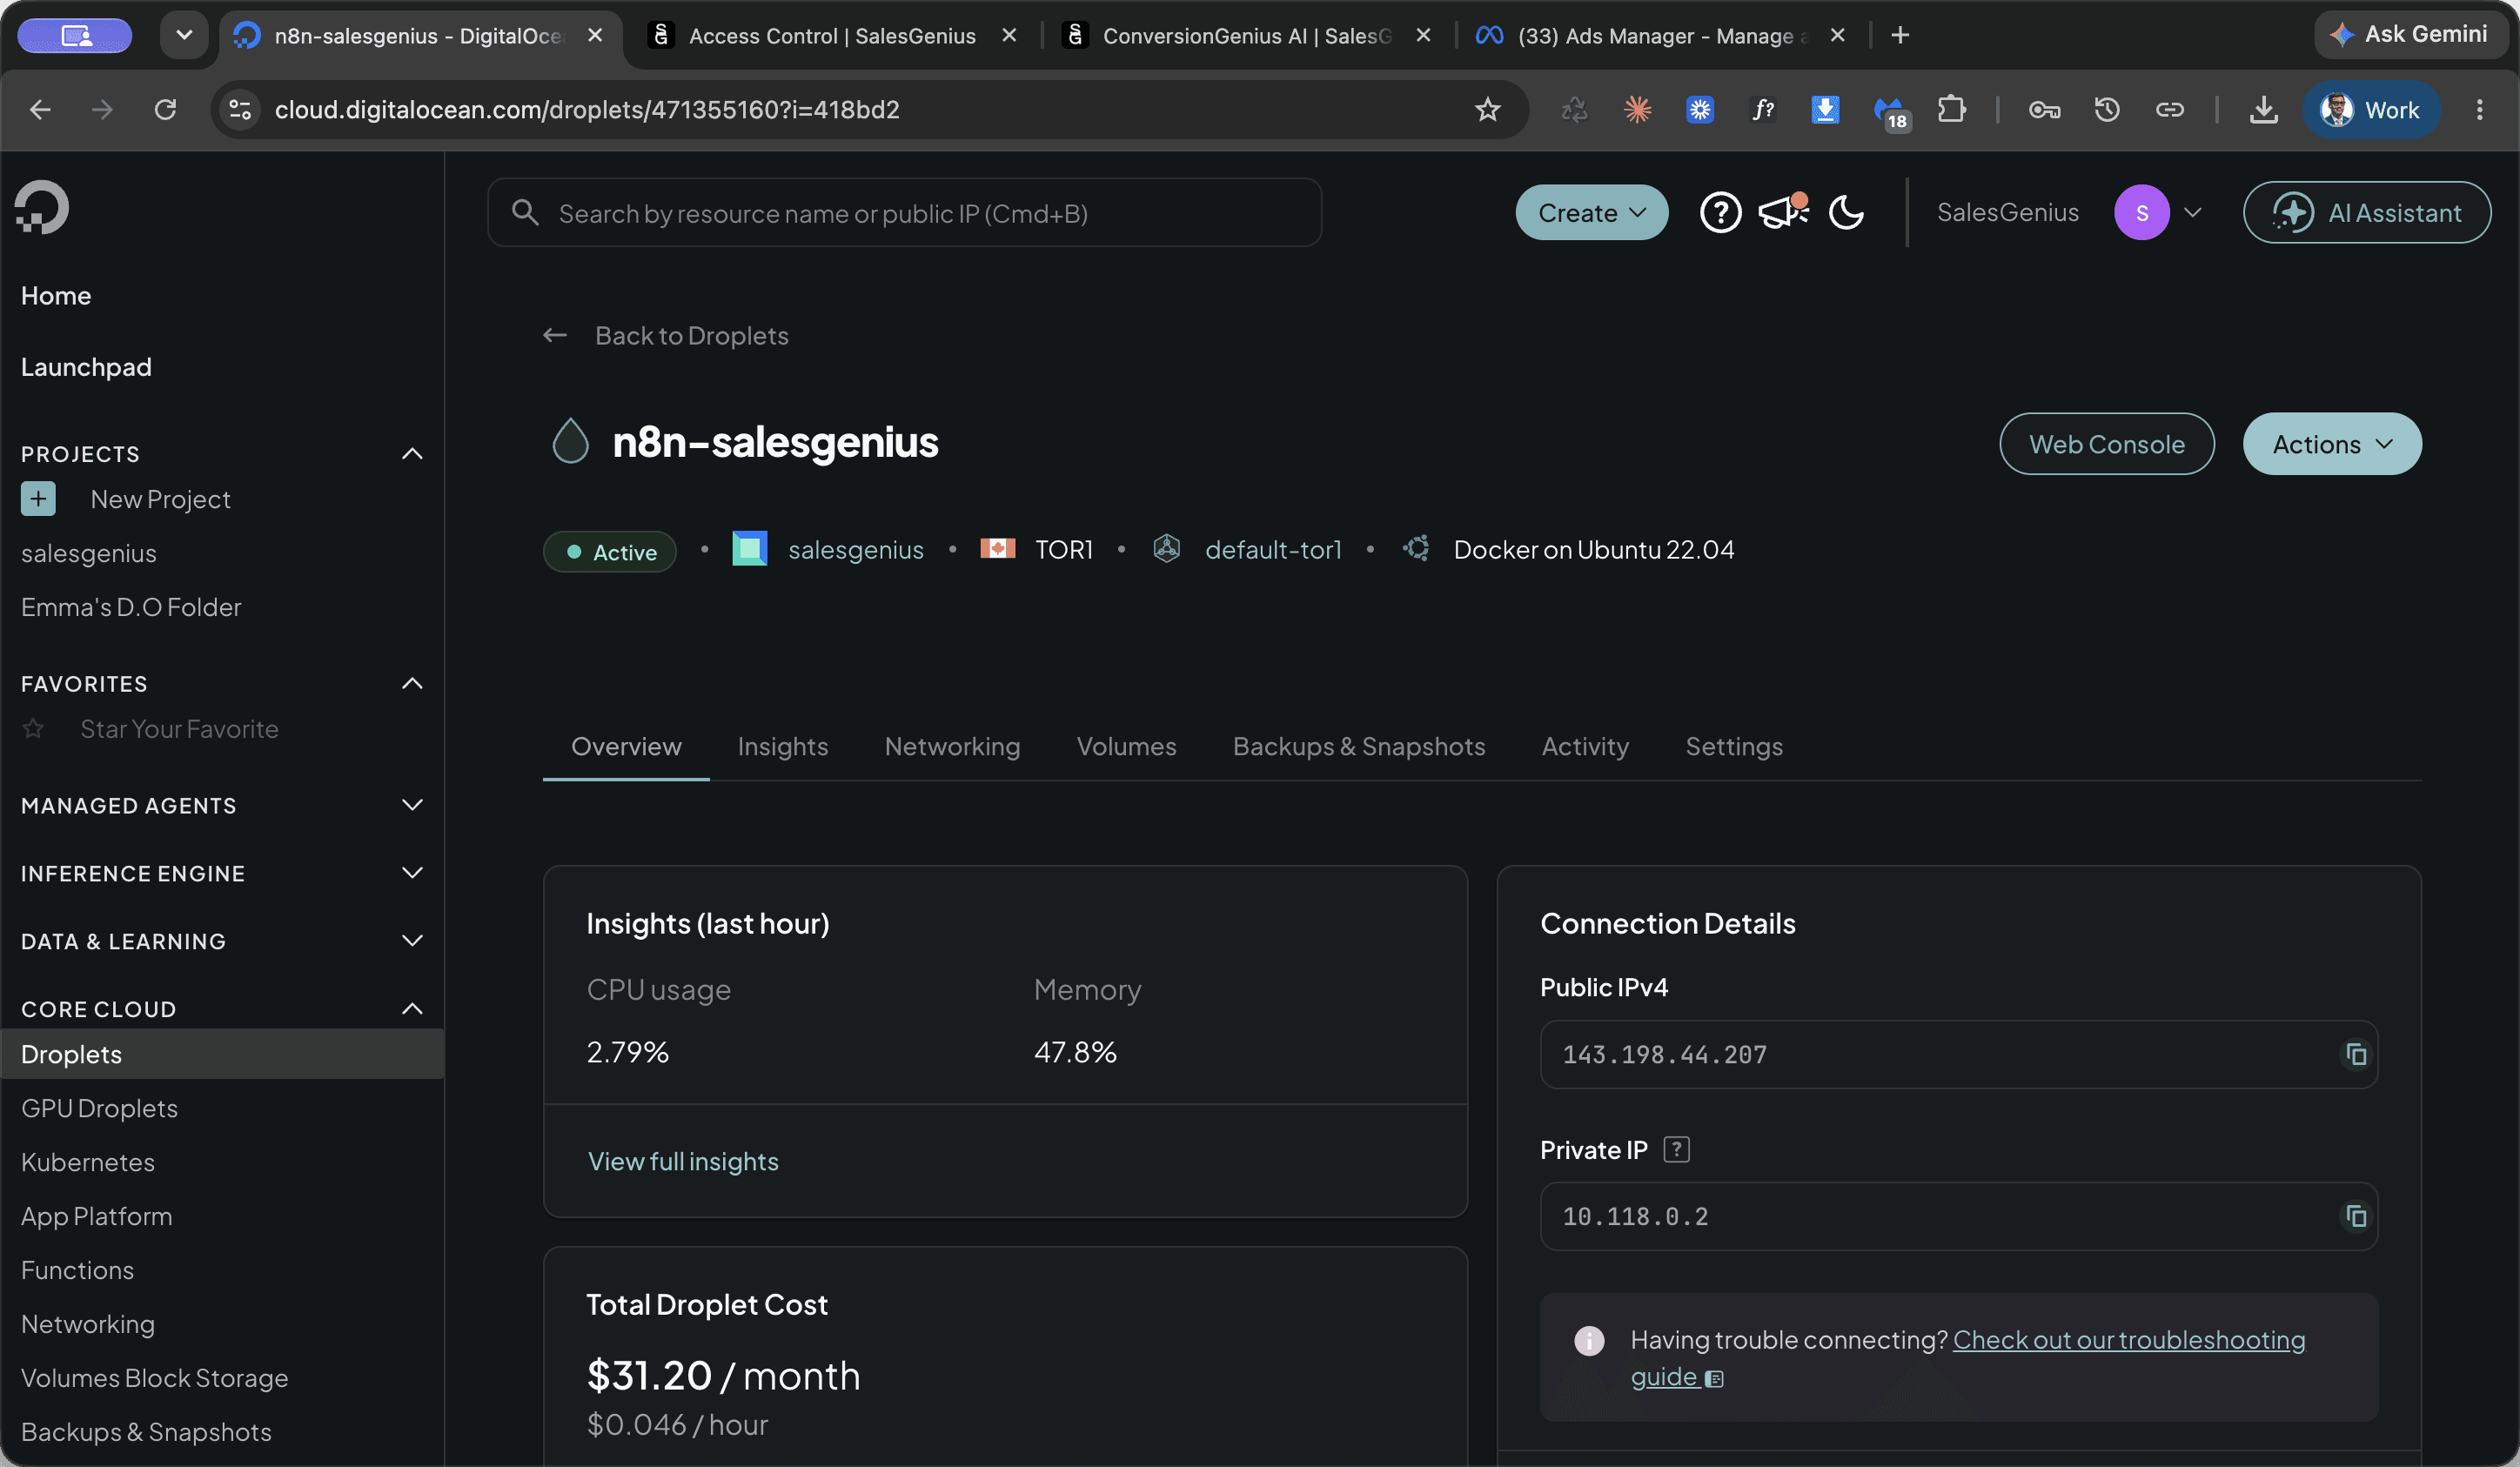Open the Backups & Snapshots tab

(1358, 746)
